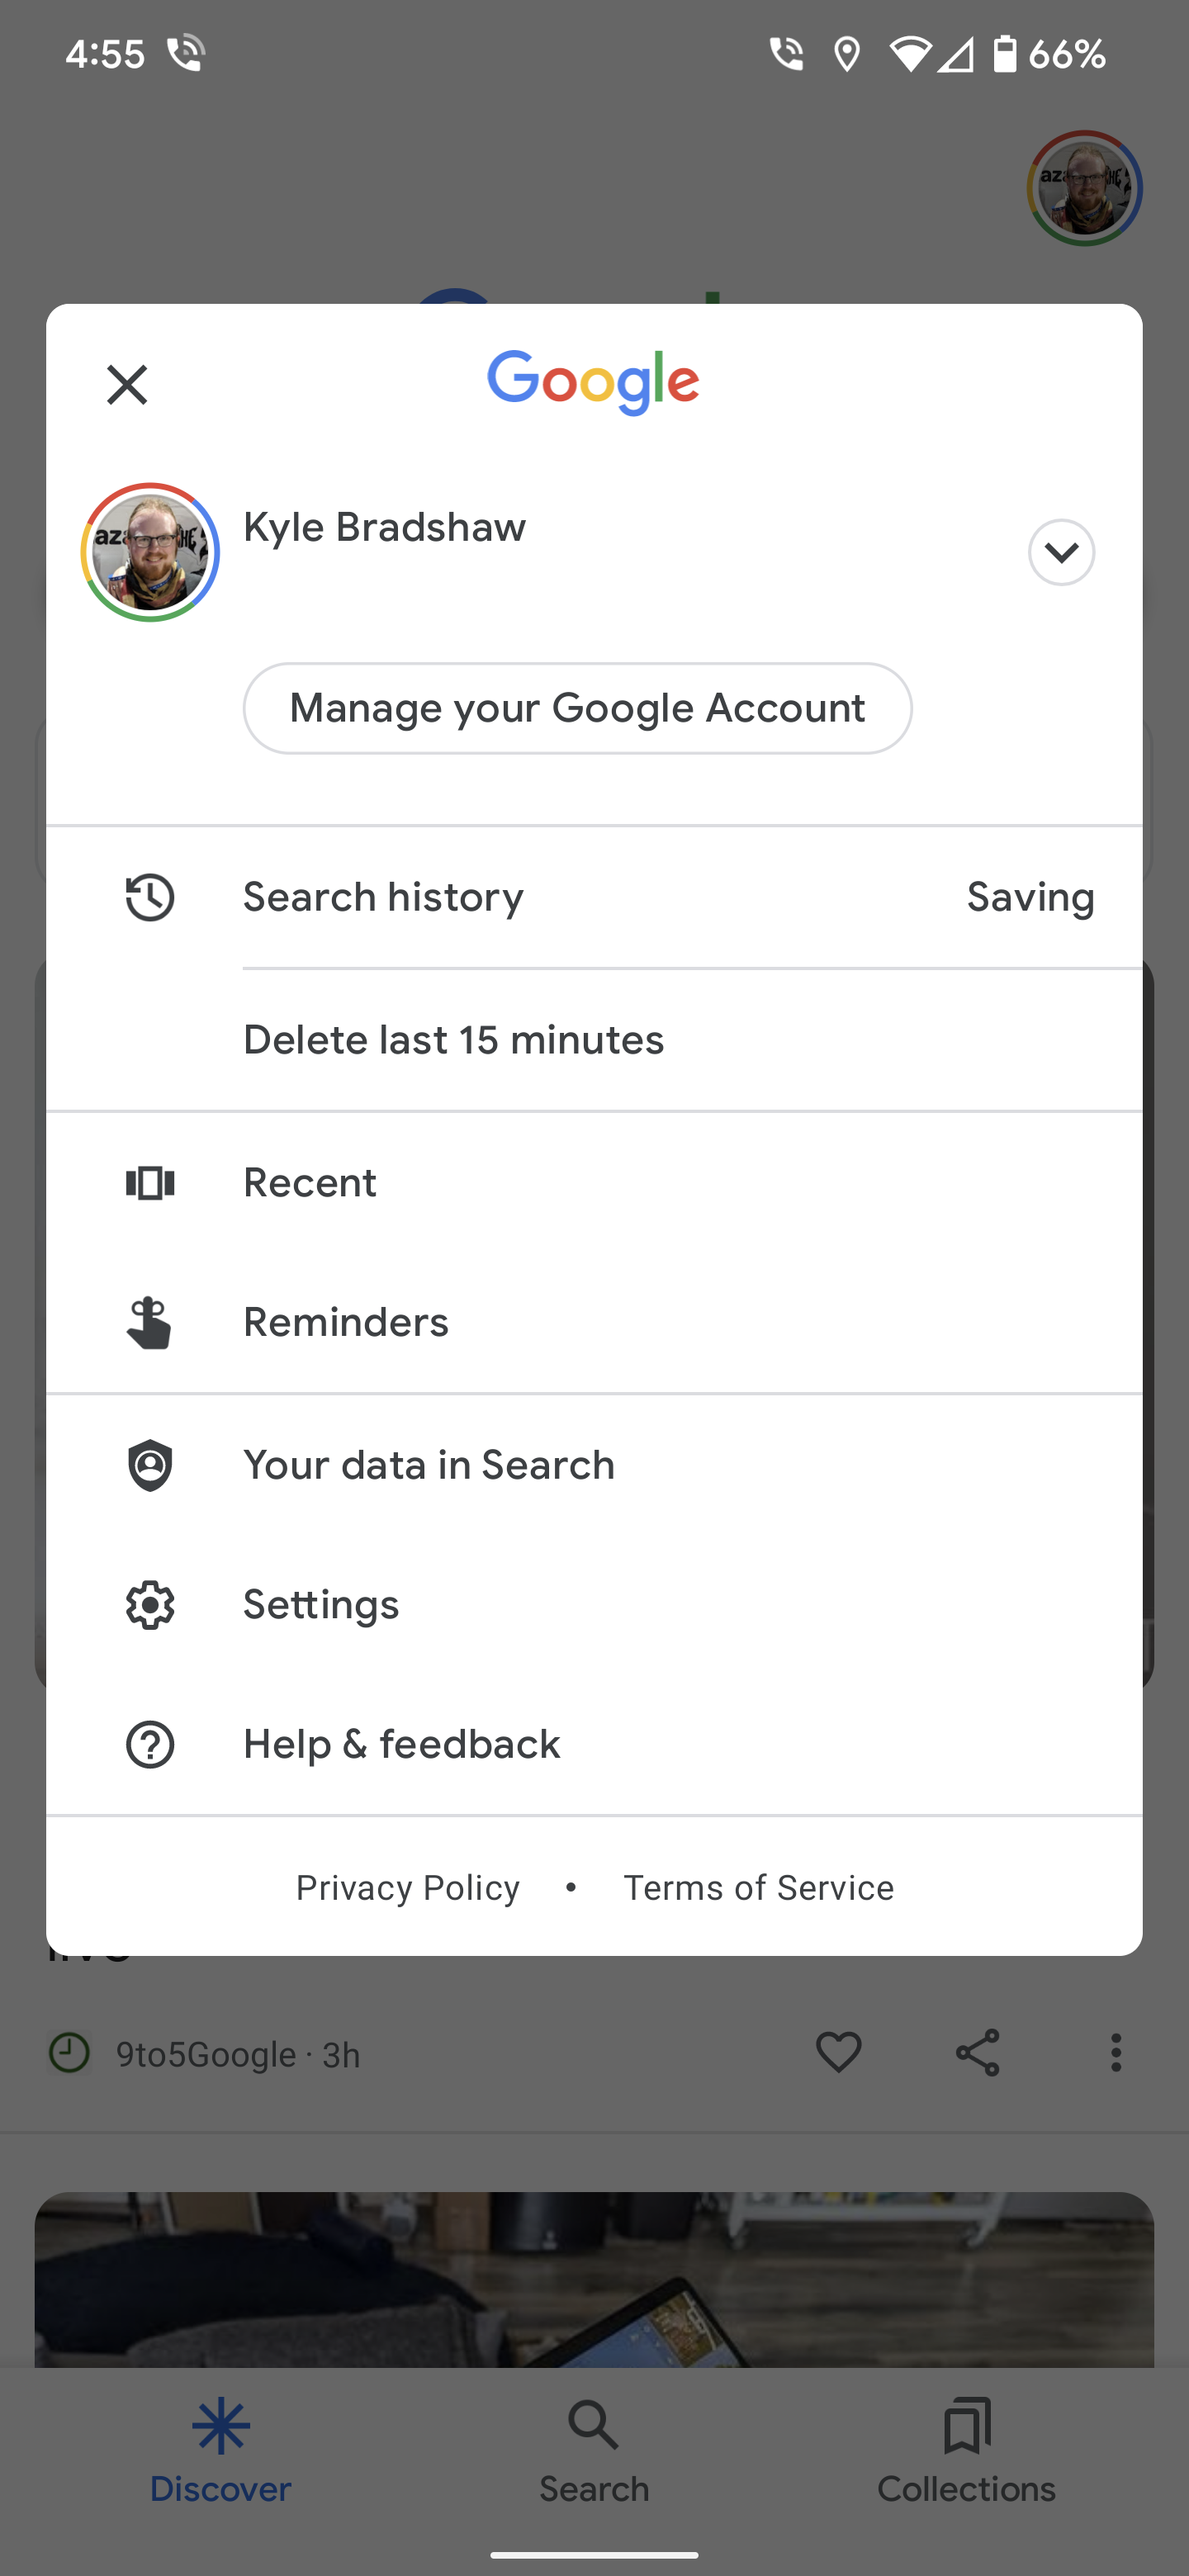Open Settings gear icon

pyautogui.click(x=150, y=1604)
